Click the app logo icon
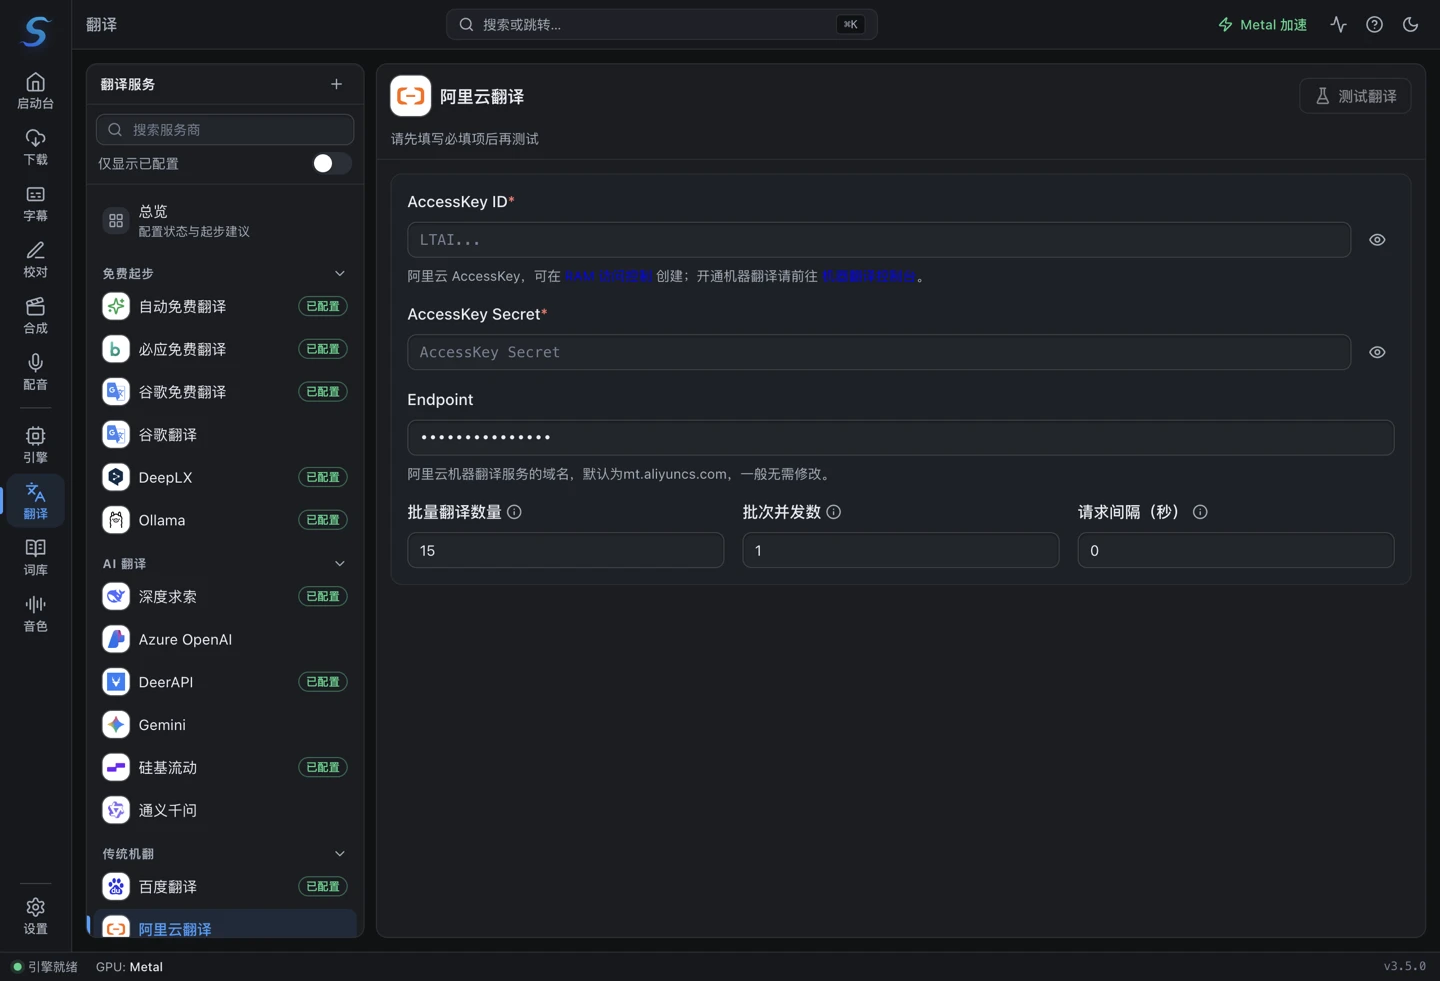 pyautogui.click(x=36, y=31)
